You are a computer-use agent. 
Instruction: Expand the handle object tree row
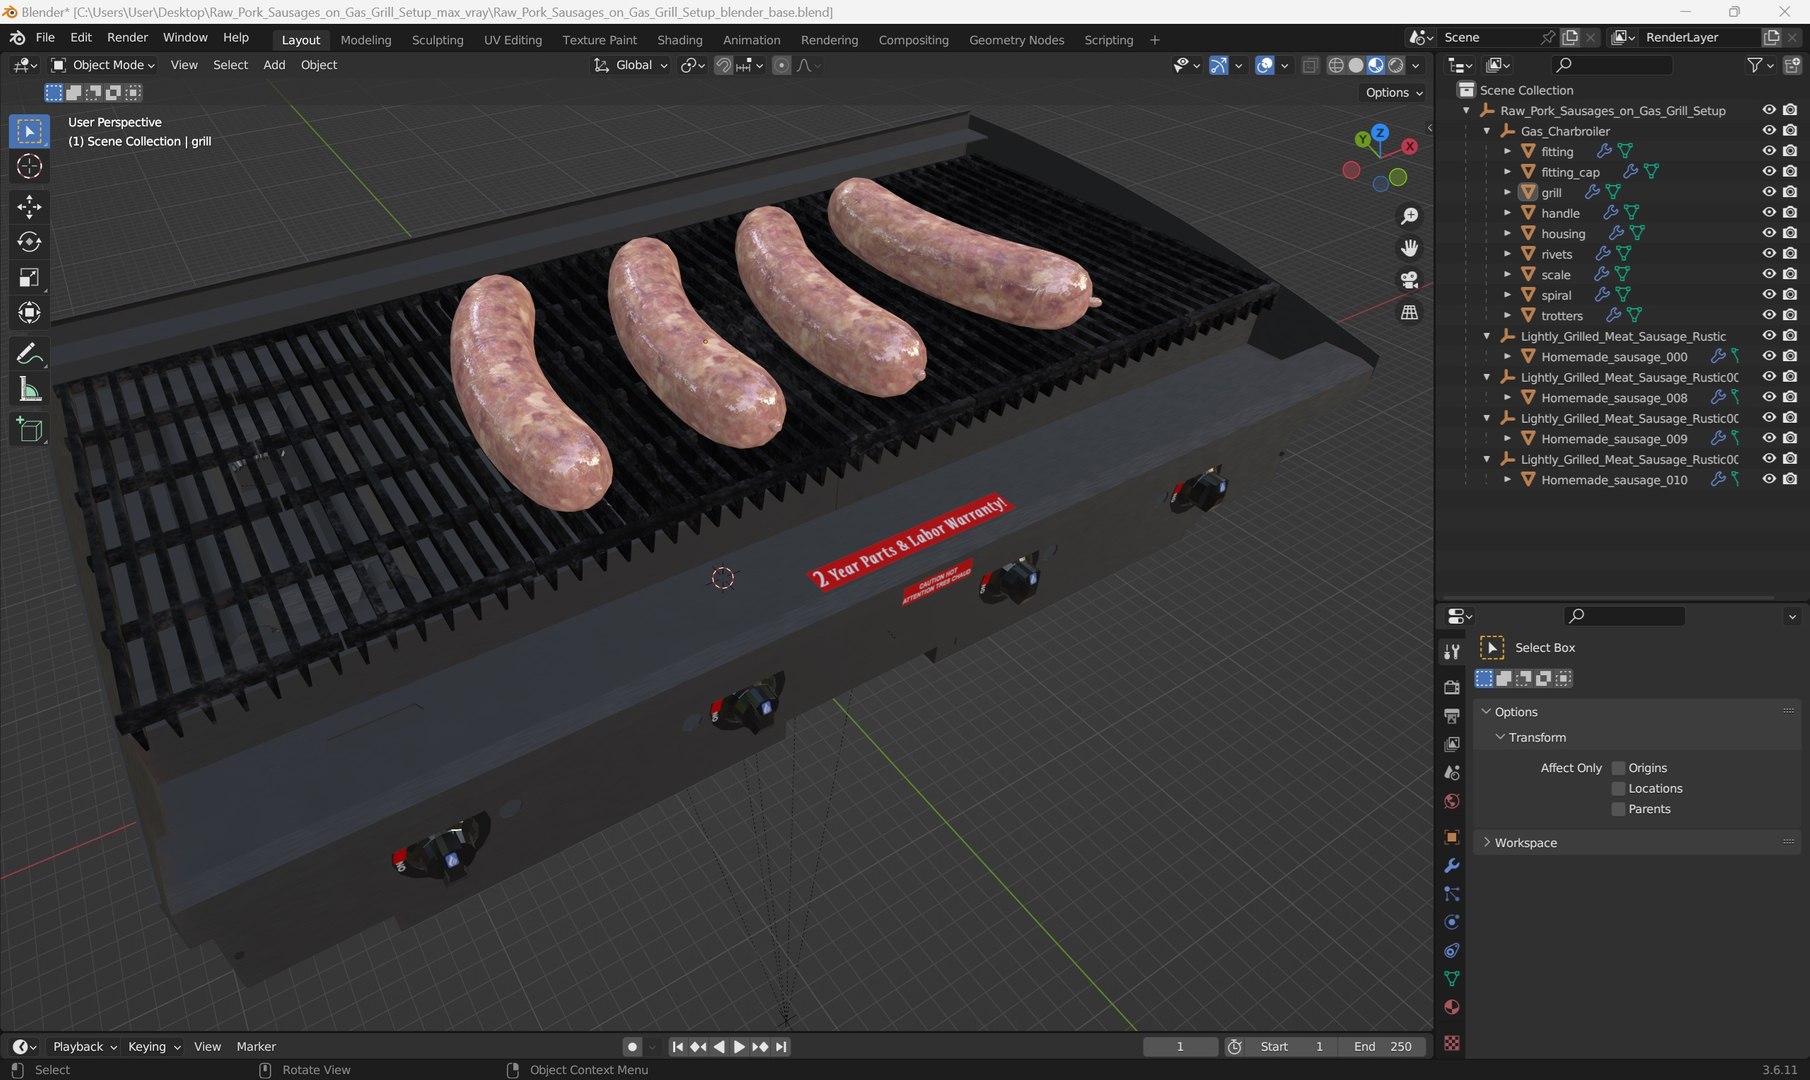[x=1507, y=213]
